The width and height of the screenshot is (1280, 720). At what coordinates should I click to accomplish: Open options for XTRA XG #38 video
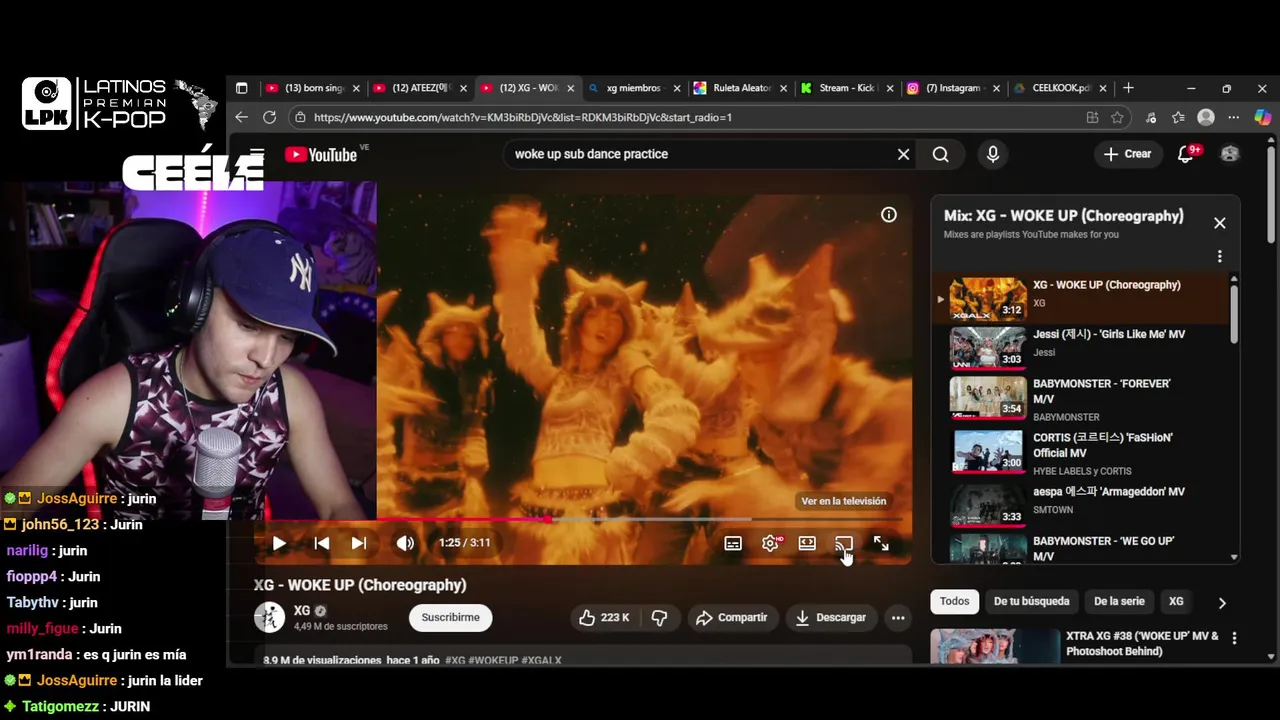(x=1235, y=638)
